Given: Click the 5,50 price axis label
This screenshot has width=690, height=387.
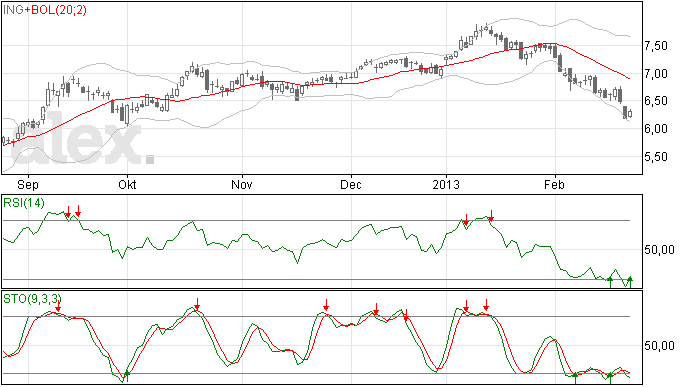Looking at the screenshot, I should 656,157.
